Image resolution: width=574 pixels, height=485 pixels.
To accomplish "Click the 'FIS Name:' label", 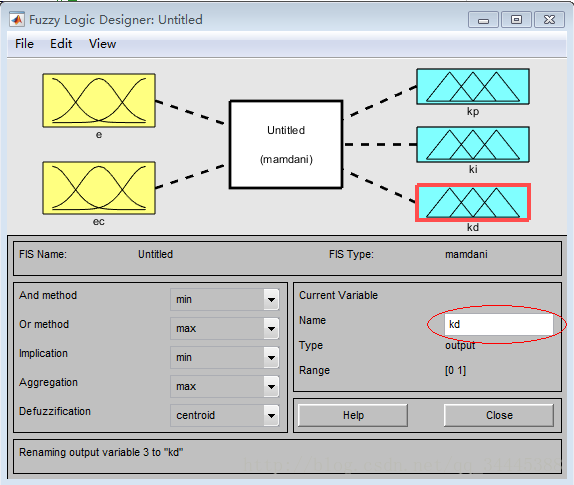I will coord(43,254).
